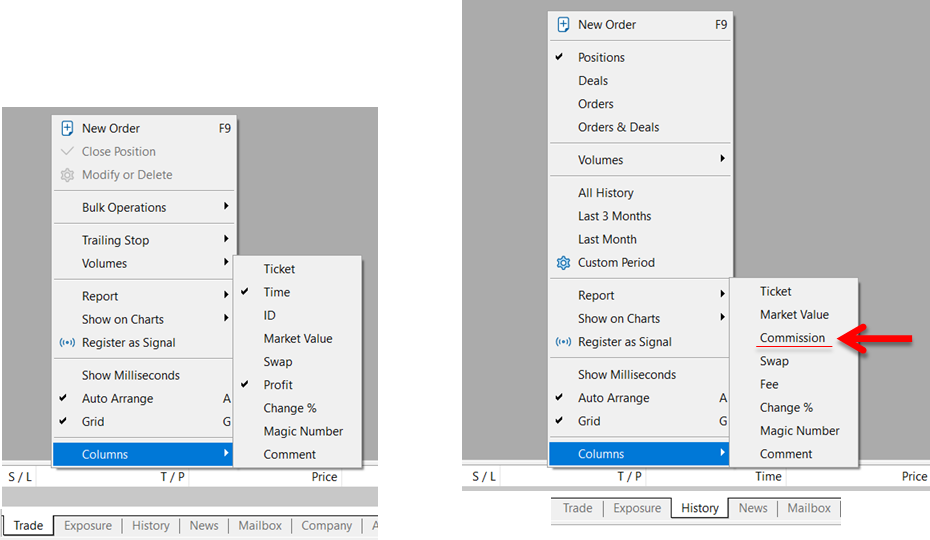Click the Custom Period gear icon
The height and width of the screenshot is (540, 930).
click(563, 263)
